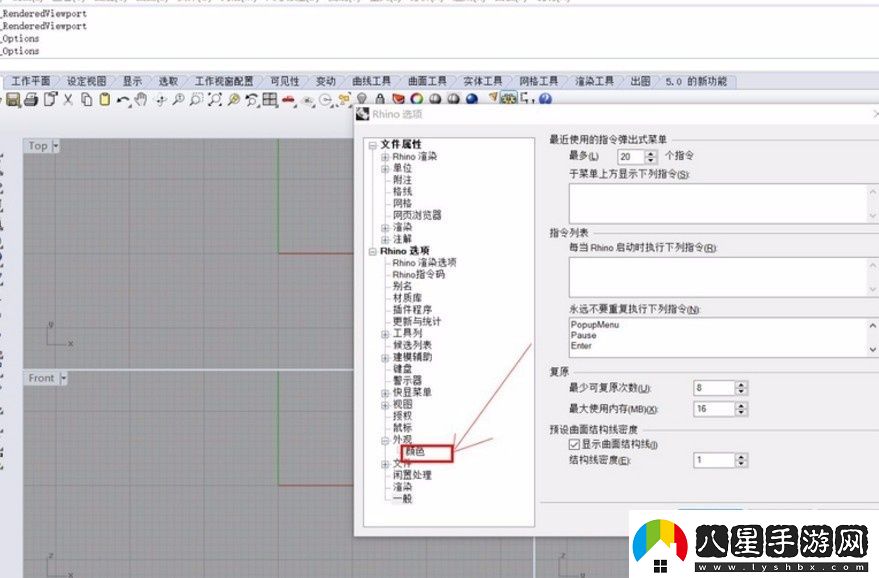This screenshot has height=578, width=879.
Task: Select the Pan (hand) tool in the toolbar
Action: click(140, 100)
